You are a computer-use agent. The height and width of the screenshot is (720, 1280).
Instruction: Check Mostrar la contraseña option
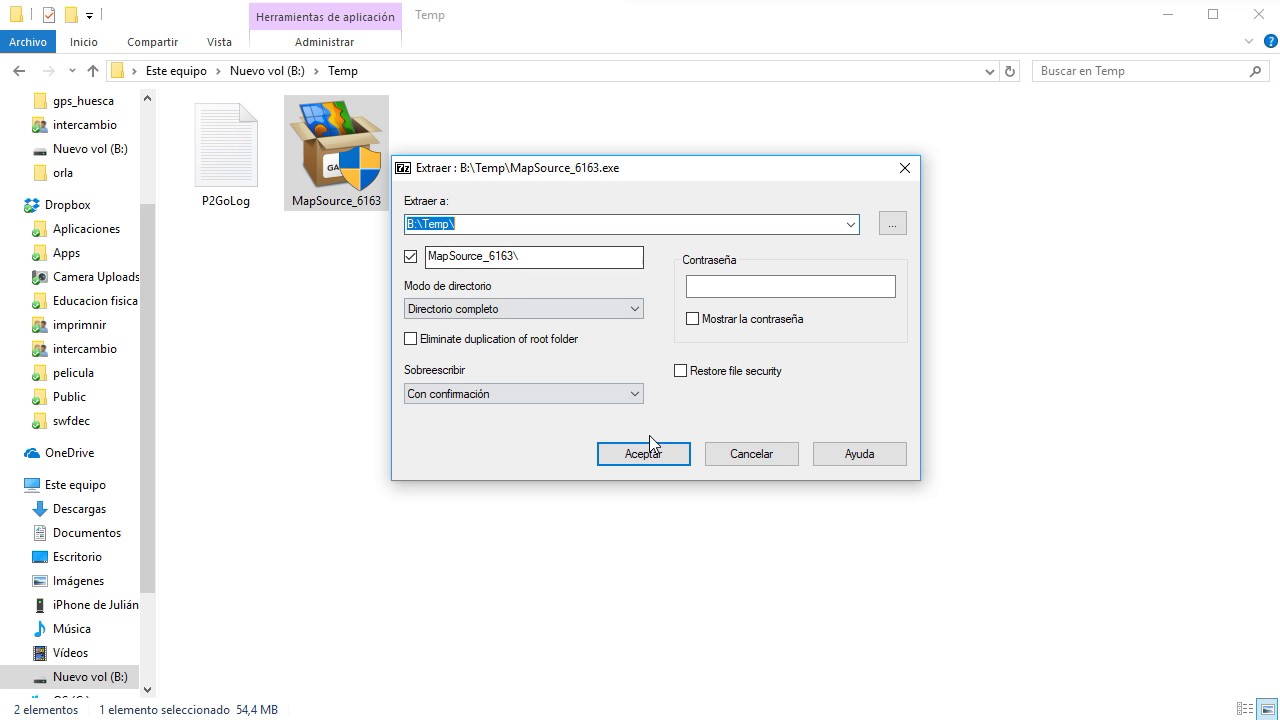pyautogui.click(x=692, y=319)
